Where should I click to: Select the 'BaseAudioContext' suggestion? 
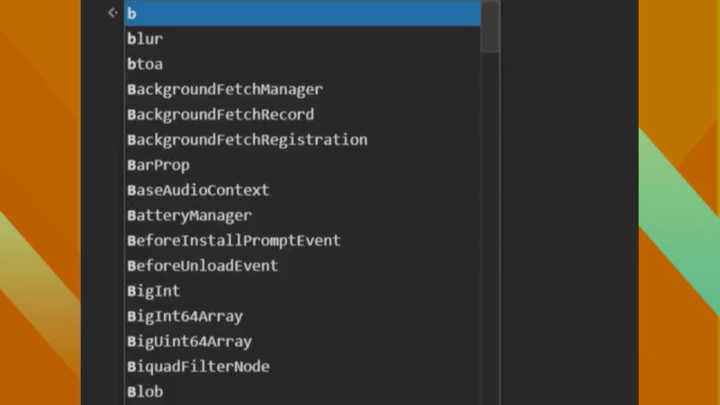(x=198, y=190)
